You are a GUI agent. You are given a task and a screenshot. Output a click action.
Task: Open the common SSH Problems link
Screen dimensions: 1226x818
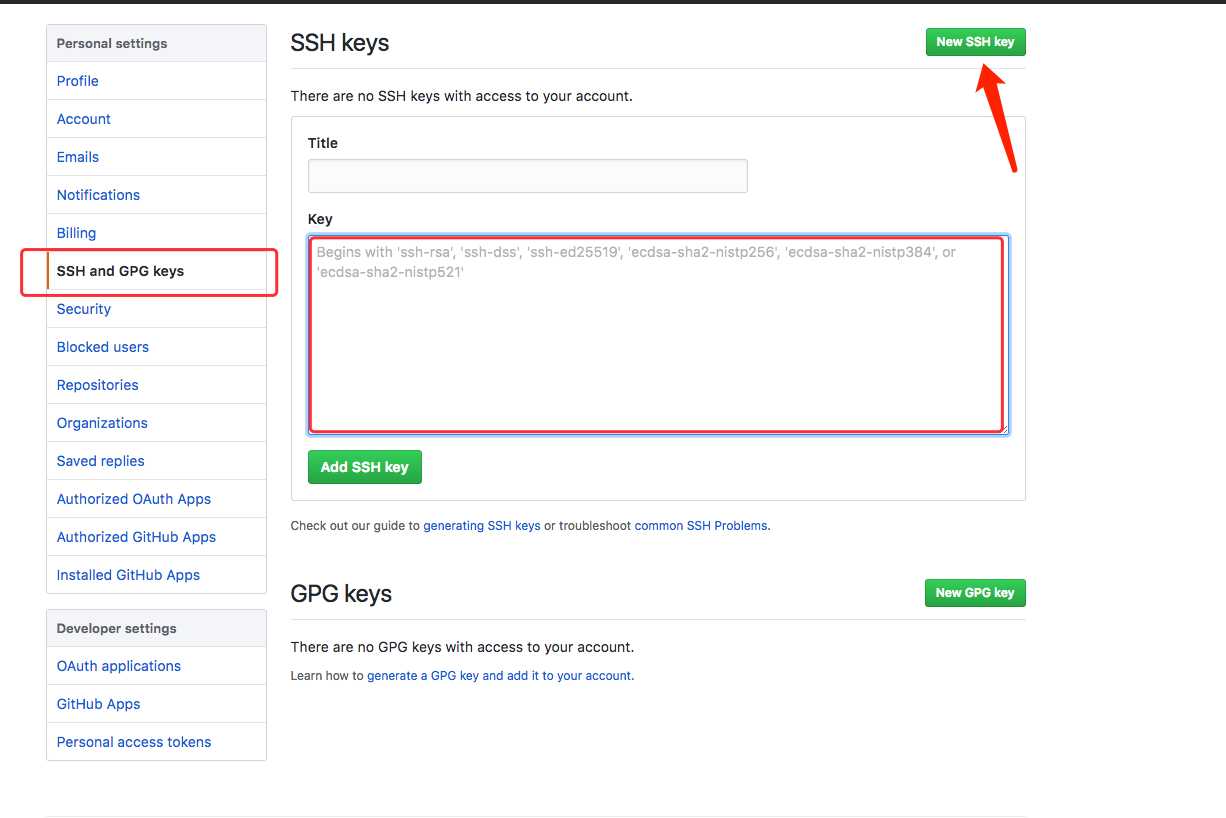point(701,526)
